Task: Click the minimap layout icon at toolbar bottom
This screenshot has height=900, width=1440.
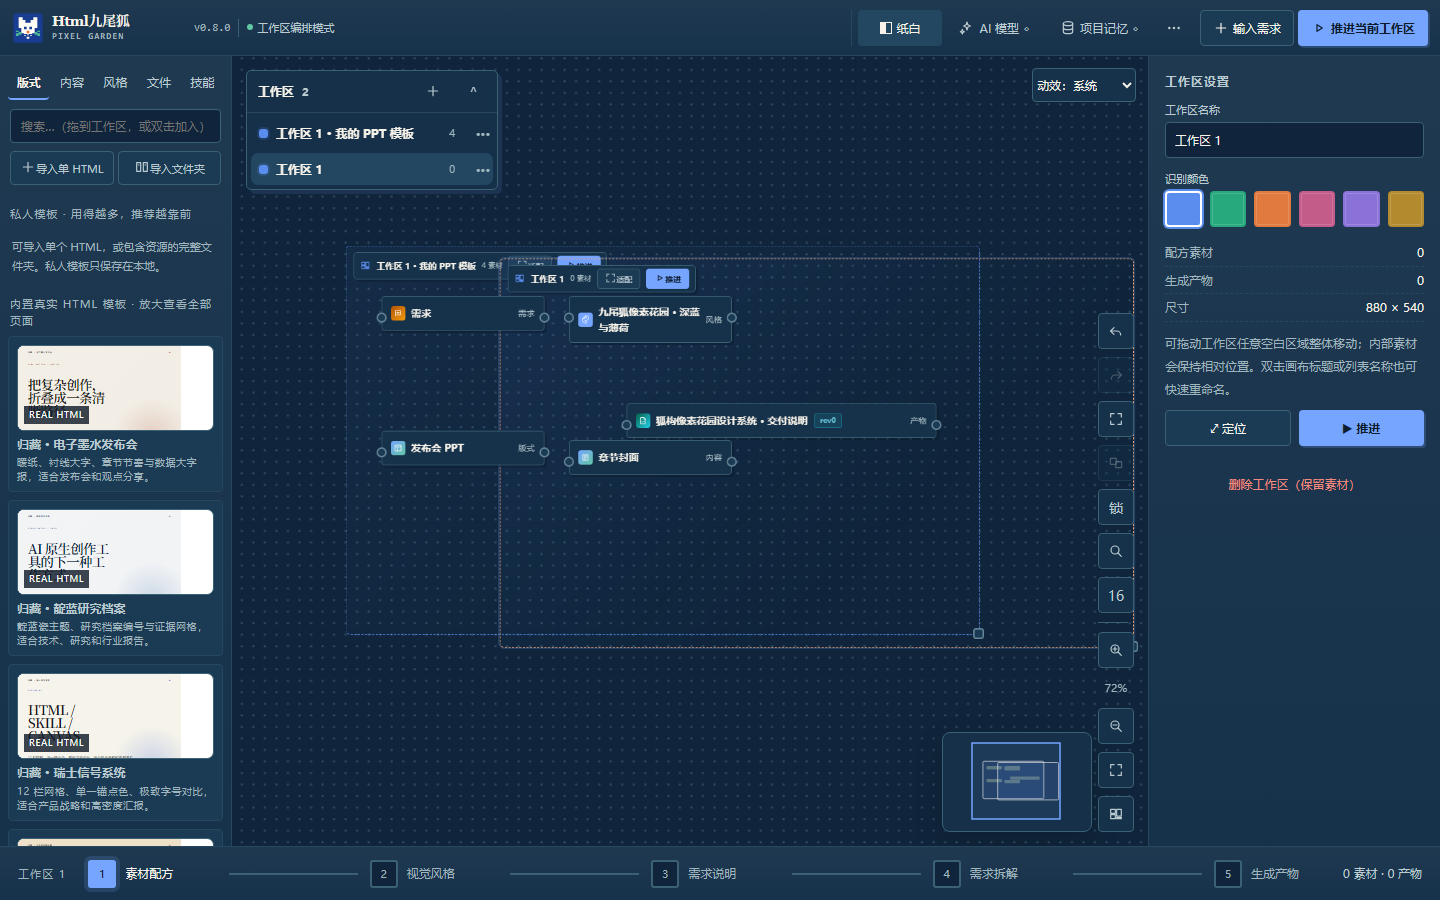Action: pyautogui.click(x=1116, y=814)
